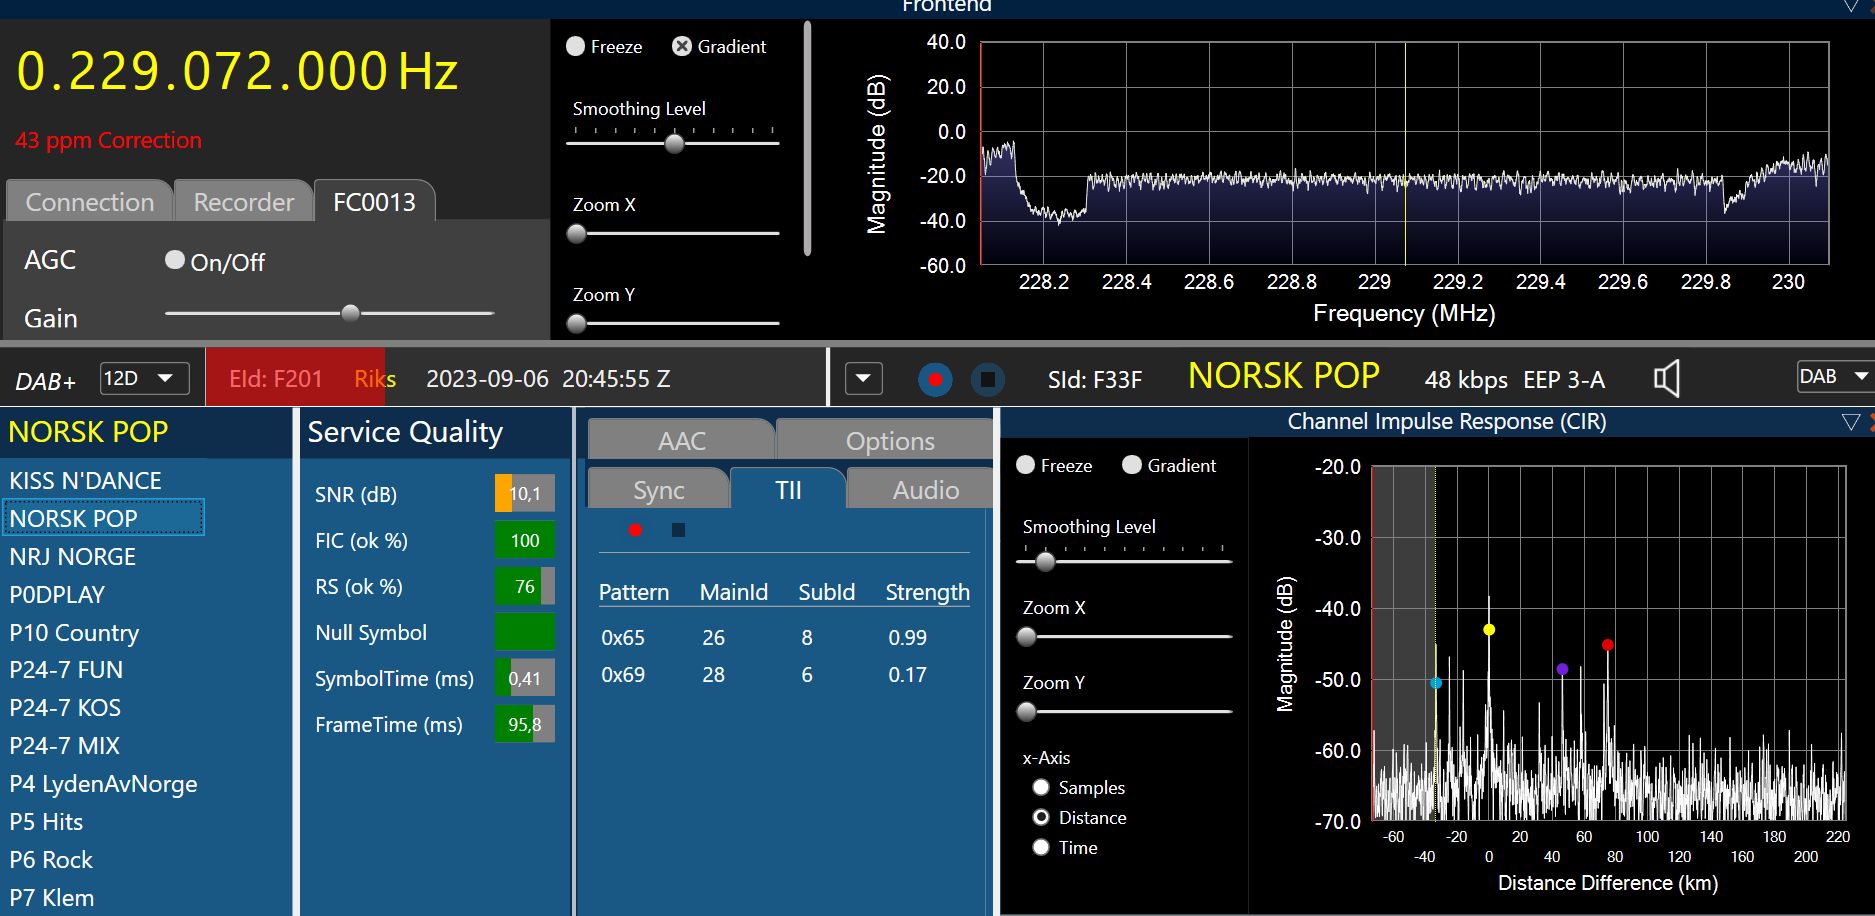The image size is (1875, 916).
Task: Click the Gain slider handle
Action: [x=350, y=313]
